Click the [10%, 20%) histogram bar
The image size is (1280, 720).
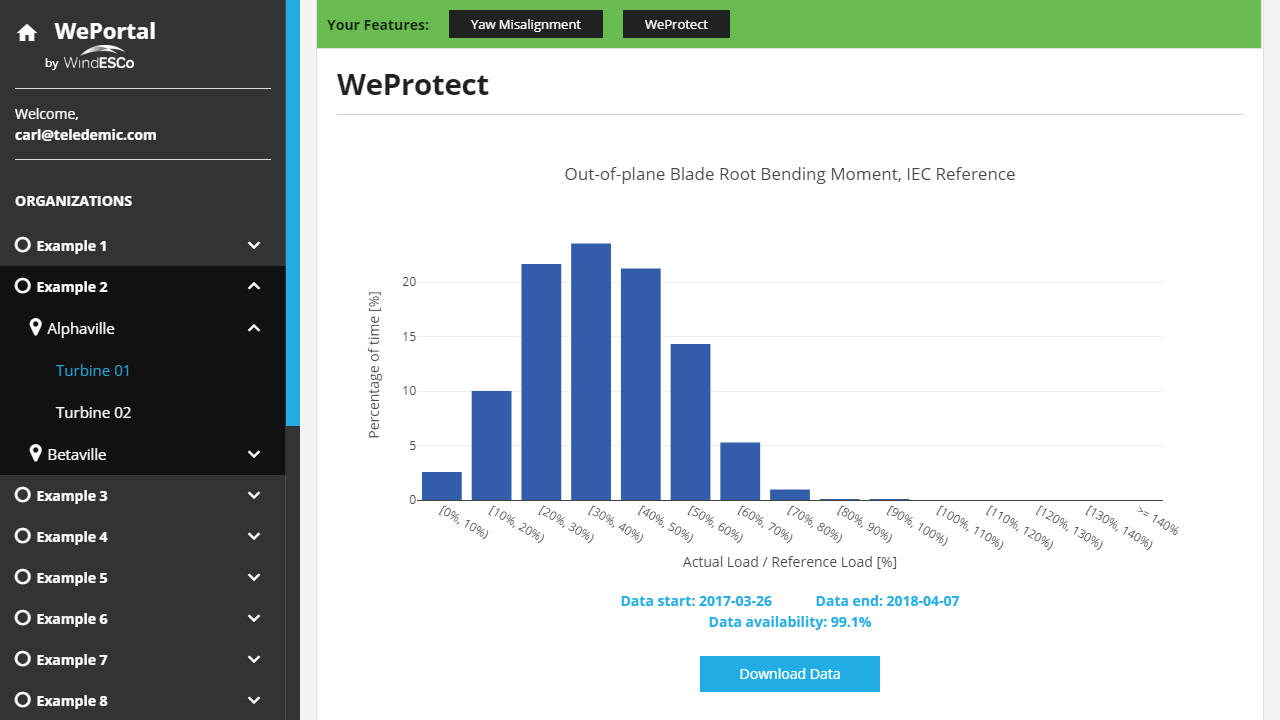click(491, 445)
